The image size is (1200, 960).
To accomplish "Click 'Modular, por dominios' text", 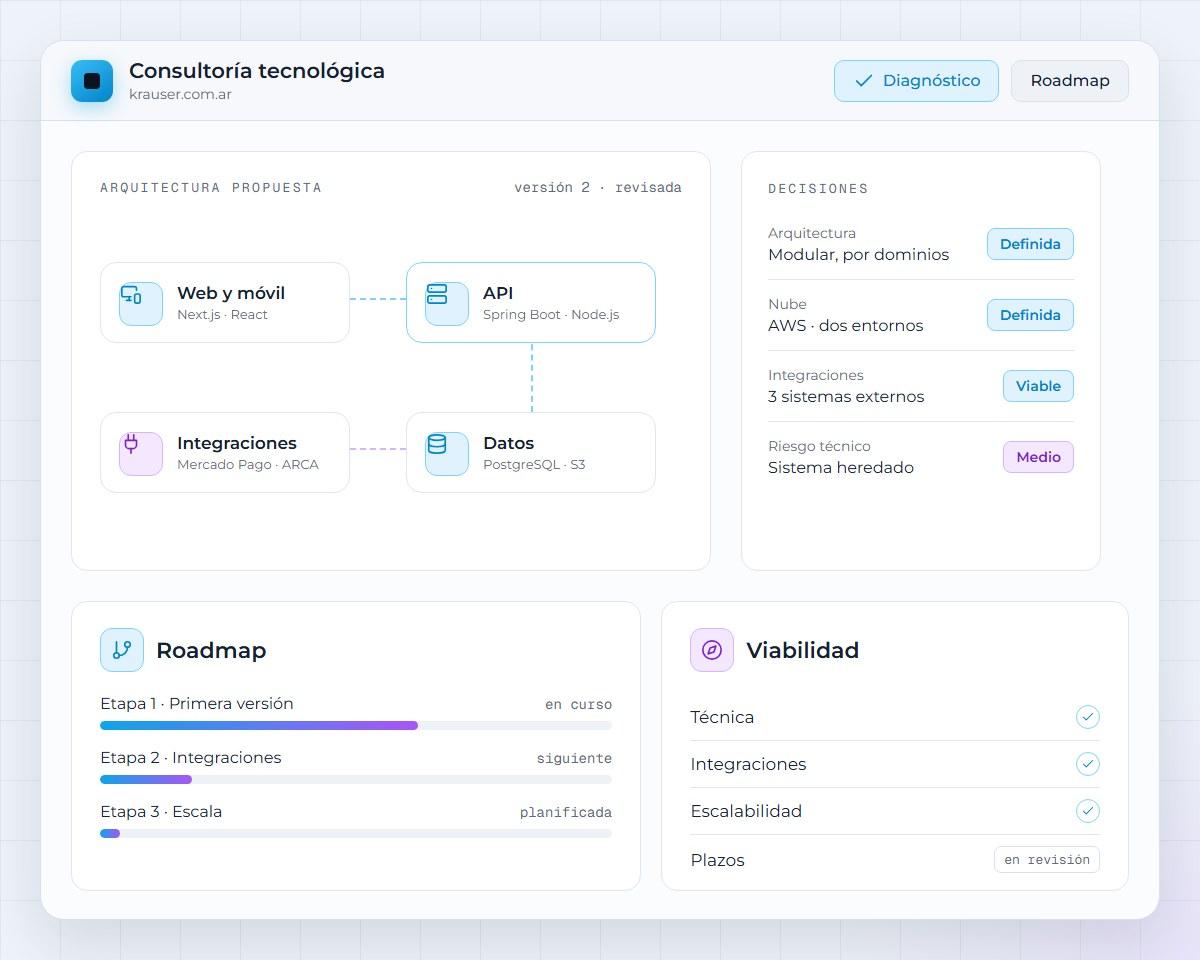I will click(858, 255).
